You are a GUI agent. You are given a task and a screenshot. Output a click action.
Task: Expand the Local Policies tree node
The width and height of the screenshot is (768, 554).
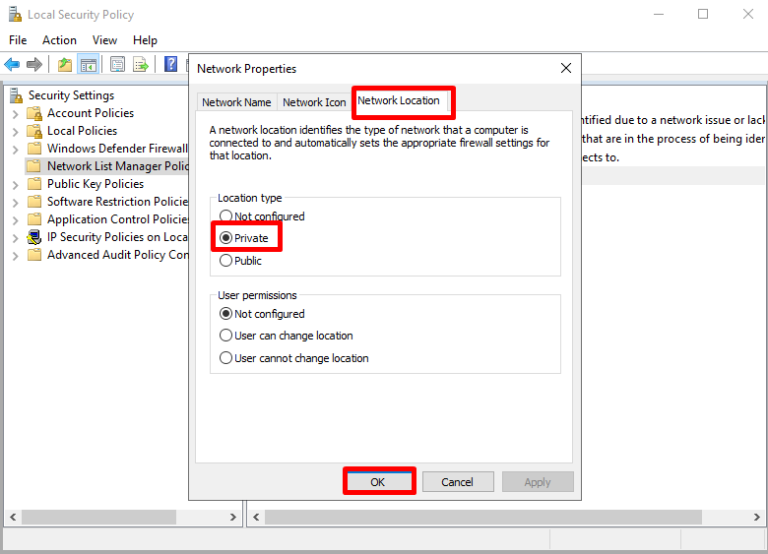point(15,131)
